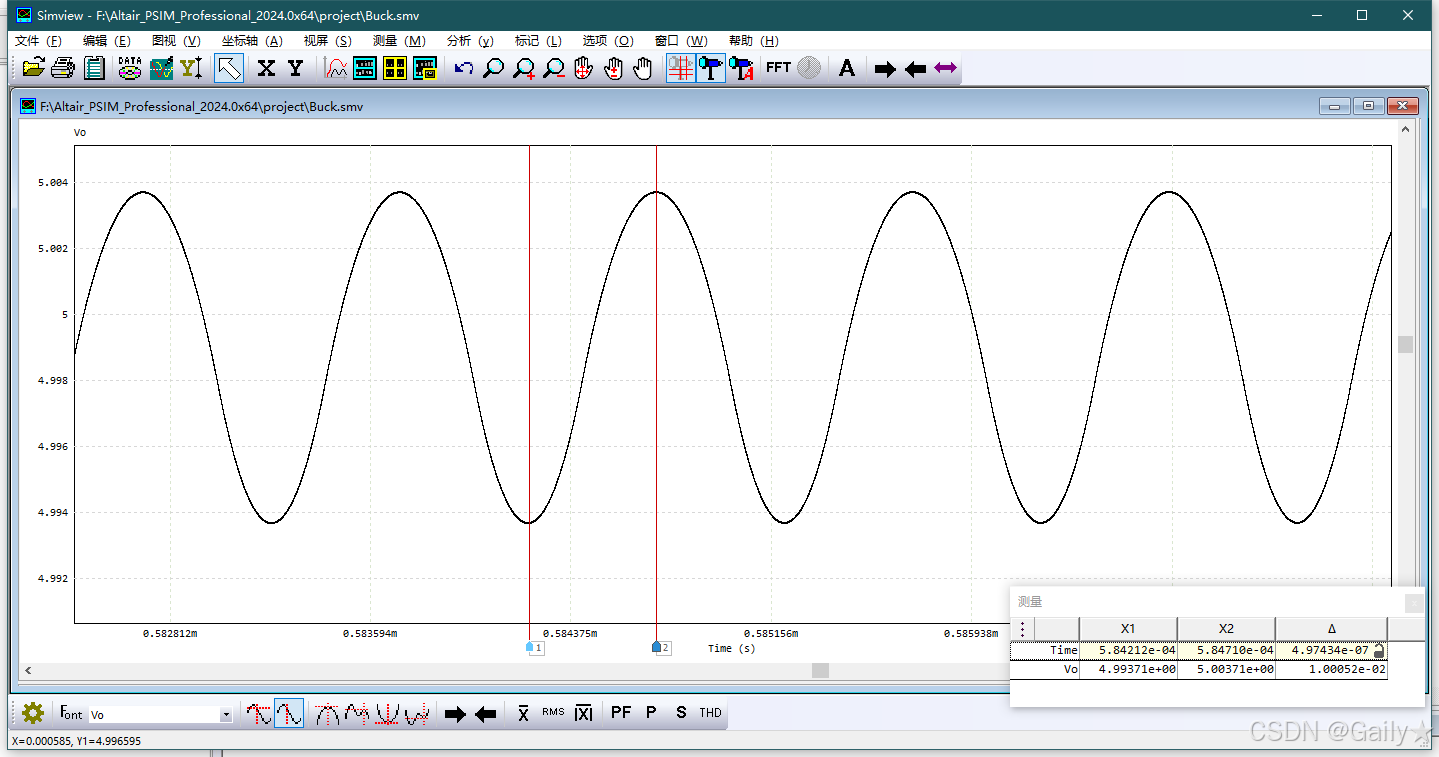
Task: Toggle the lock icon in Δ Time cell
Action: pos(1379,650)
